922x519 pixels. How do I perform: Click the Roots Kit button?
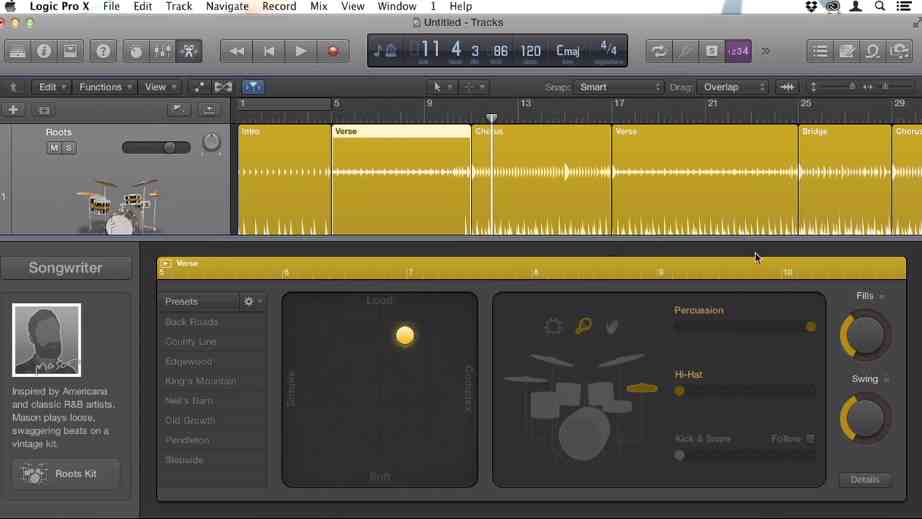click(66, 474)
